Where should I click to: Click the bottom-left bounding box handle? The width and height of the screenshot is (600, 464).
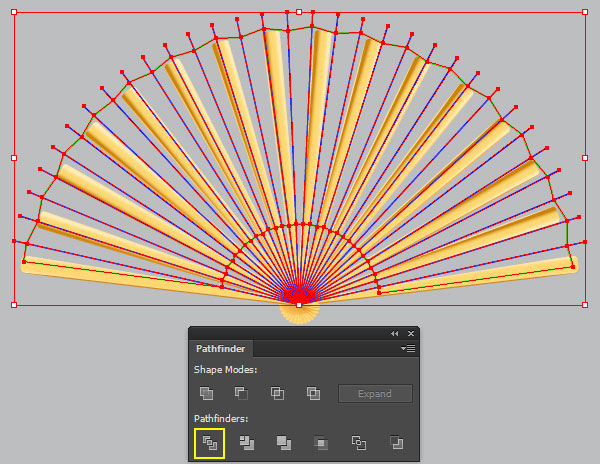pos(14,305)
